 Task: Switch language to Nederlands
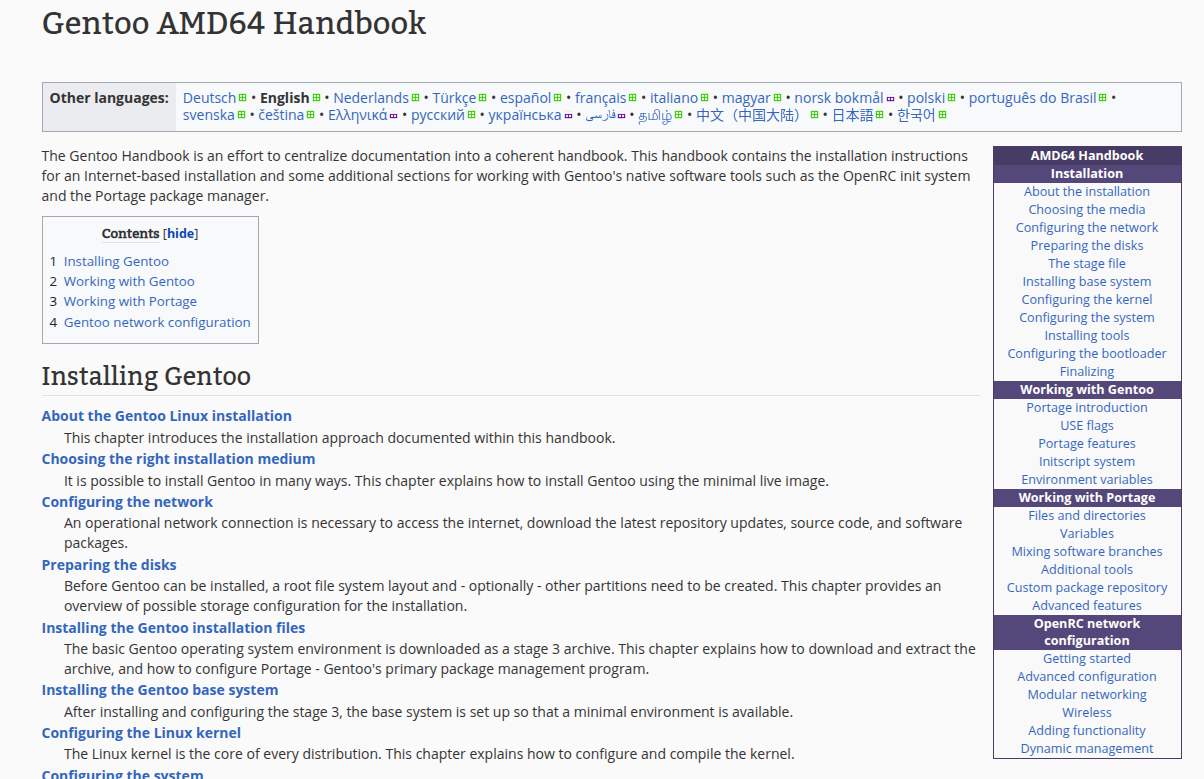coord(371,98)
